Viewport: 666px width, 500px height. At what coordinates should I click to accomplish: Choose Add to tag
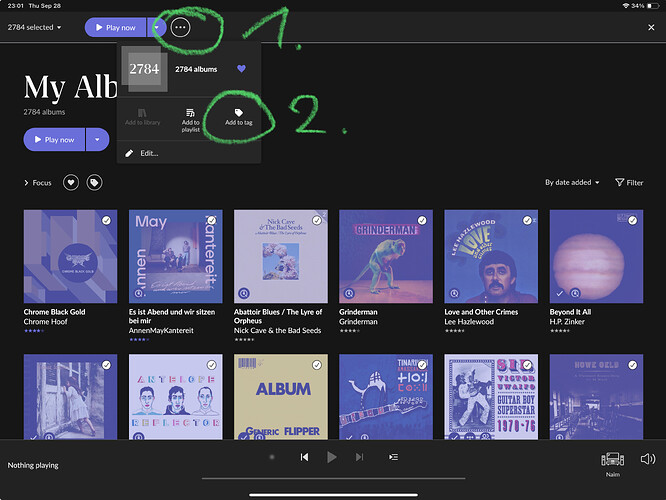pos(239,117)
